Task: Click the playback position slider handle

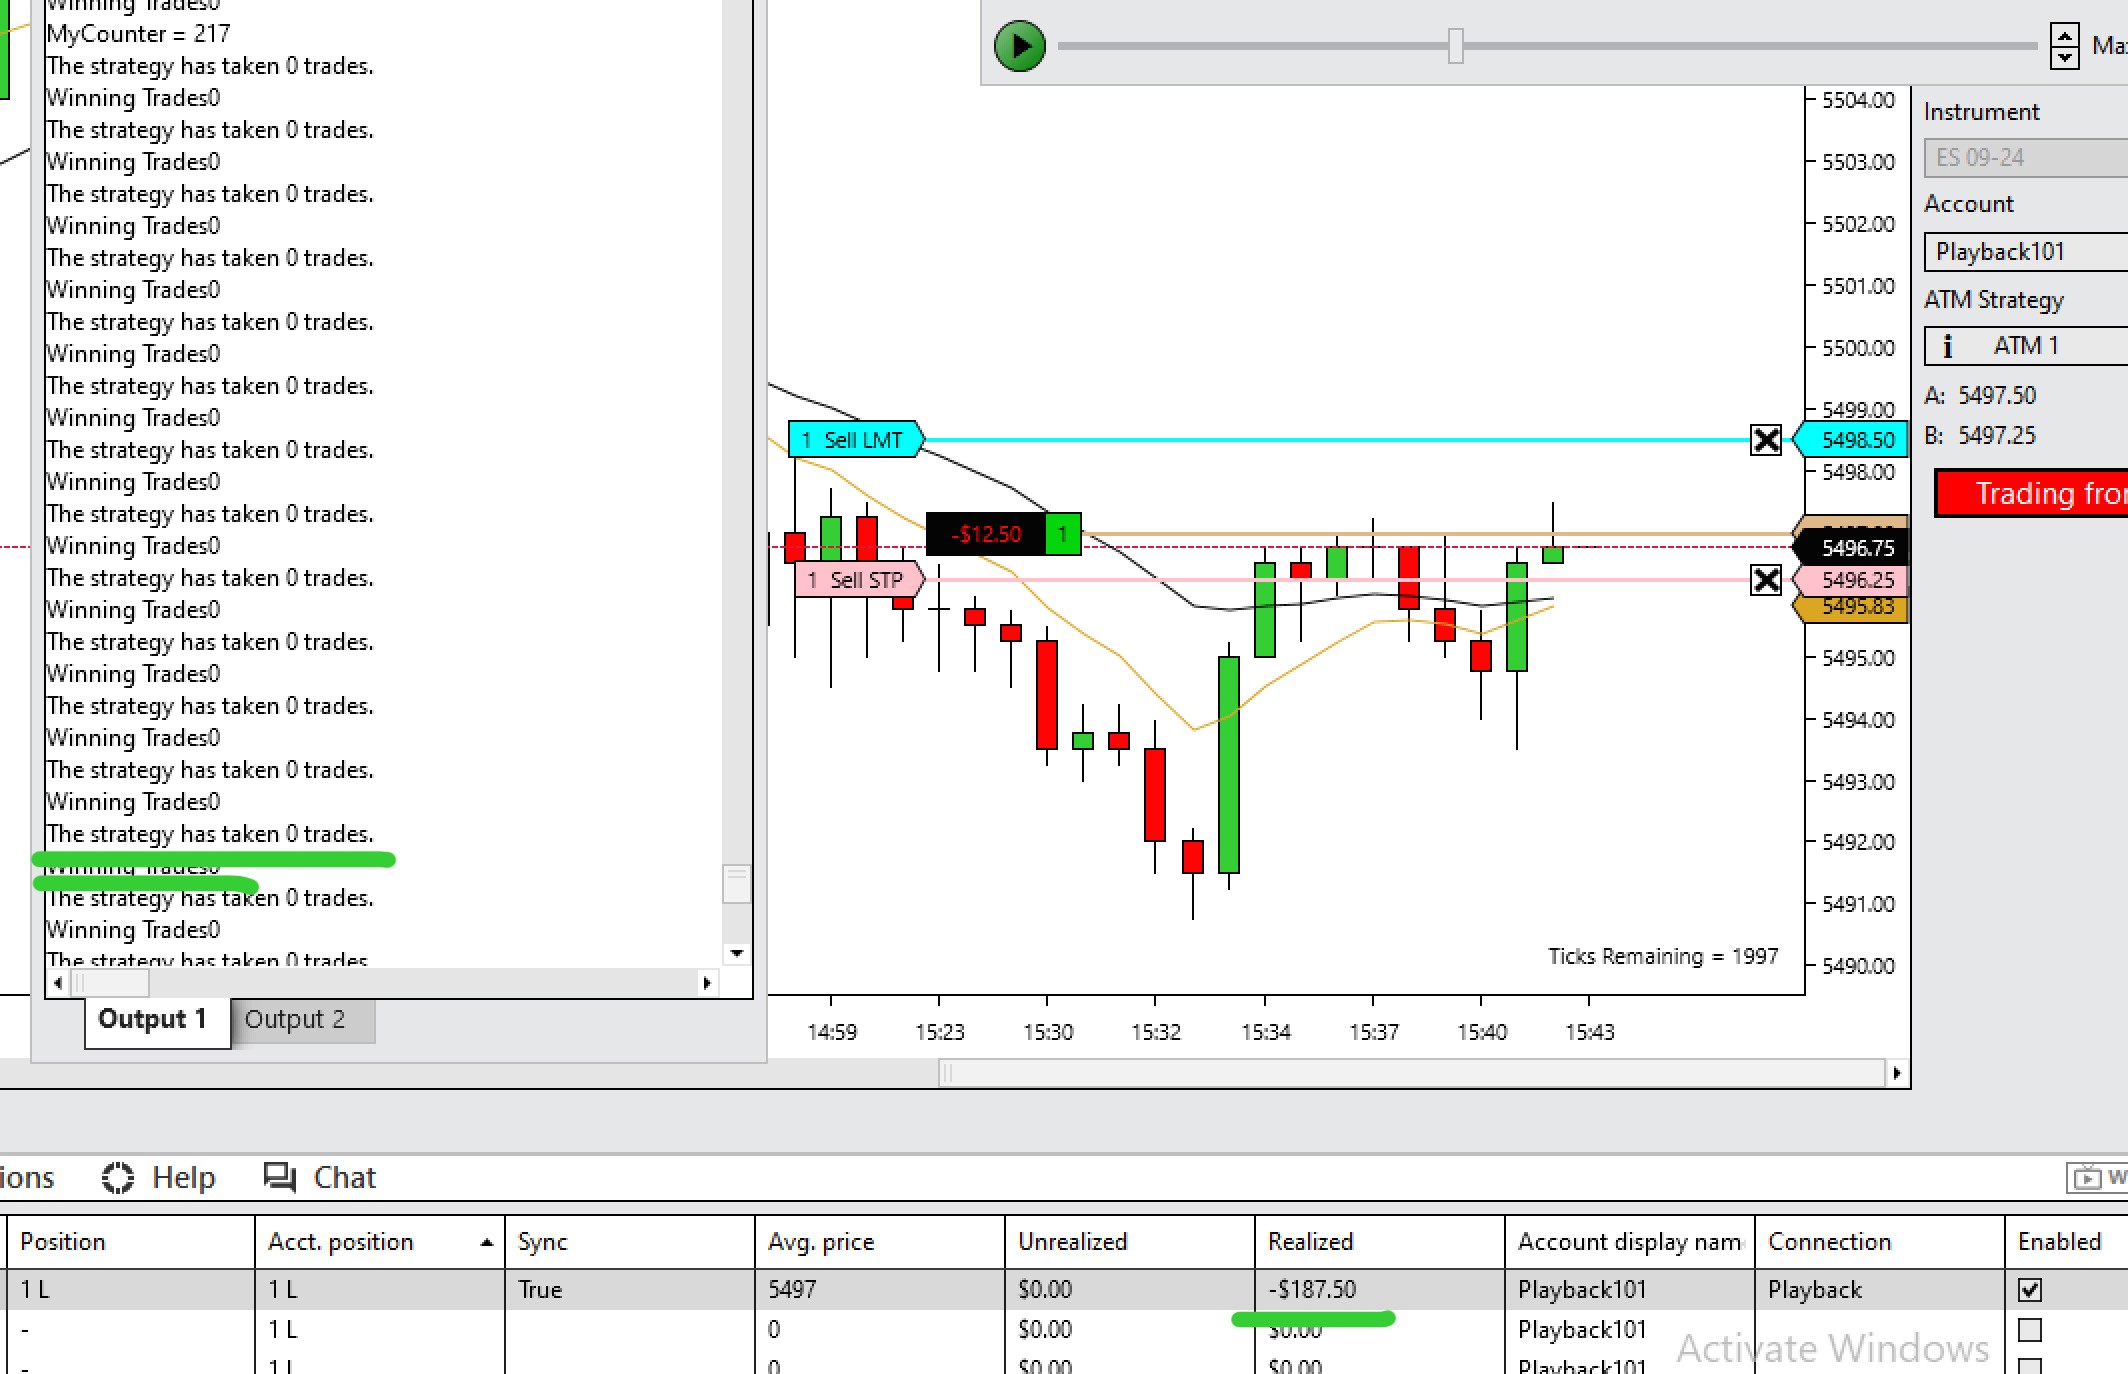Action: pyautogui.click(x=1455, y=46)
